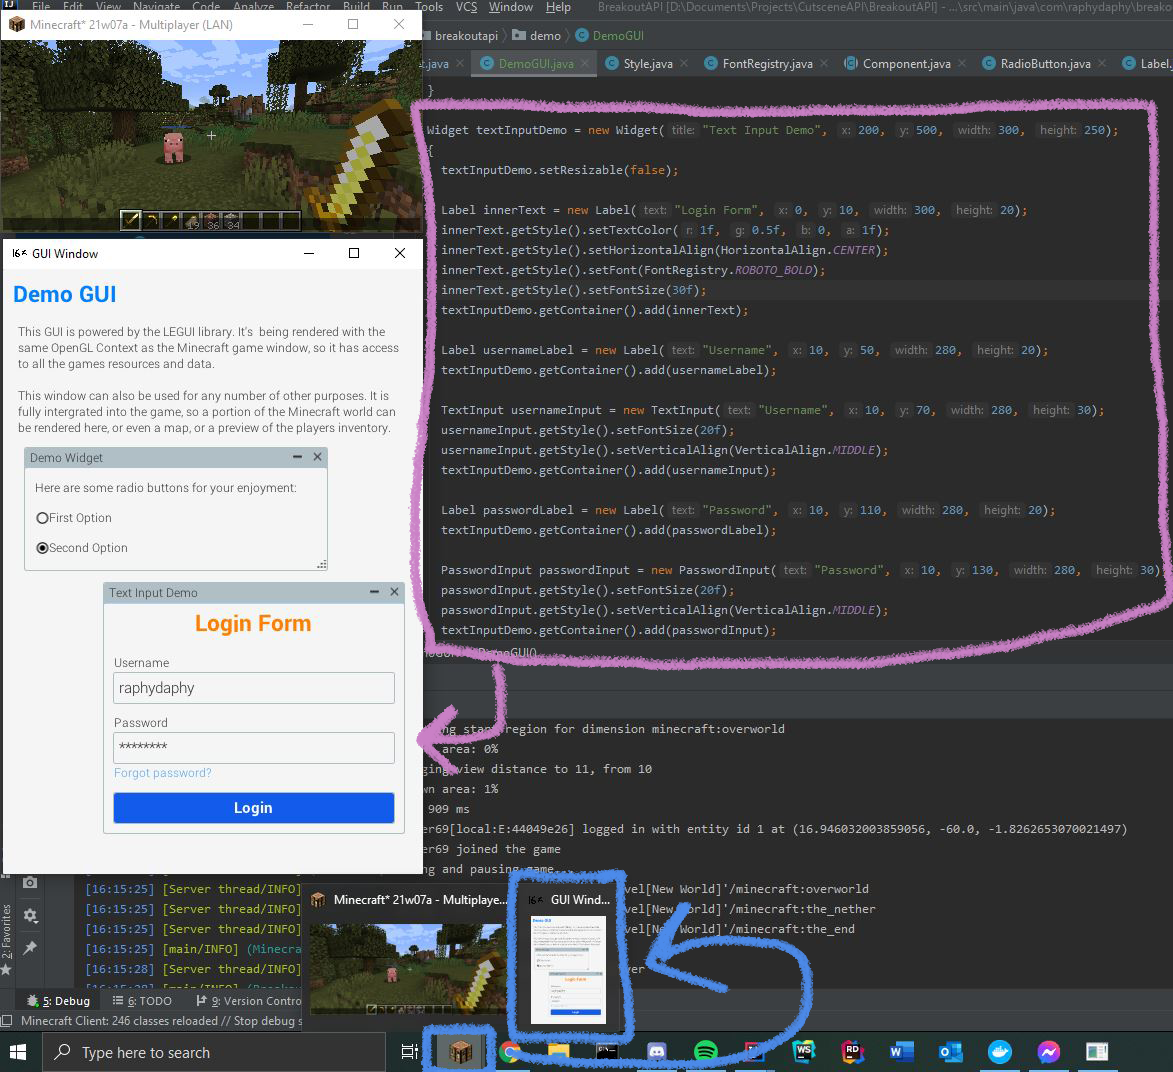Click the Minecraft crafting table taskbar icon
This screenshot has width=1173, height=1072.
click(461, 1052)
